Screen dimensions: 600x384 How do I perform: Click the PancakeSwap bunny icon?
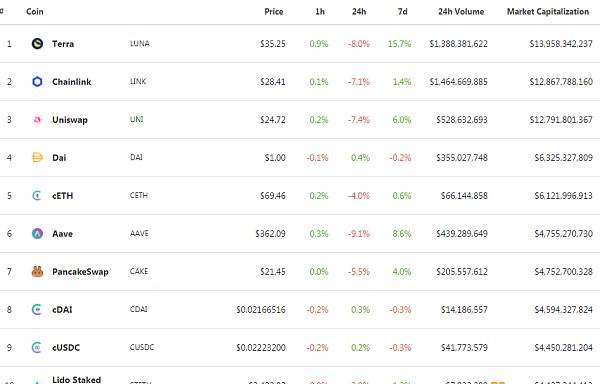37,272
